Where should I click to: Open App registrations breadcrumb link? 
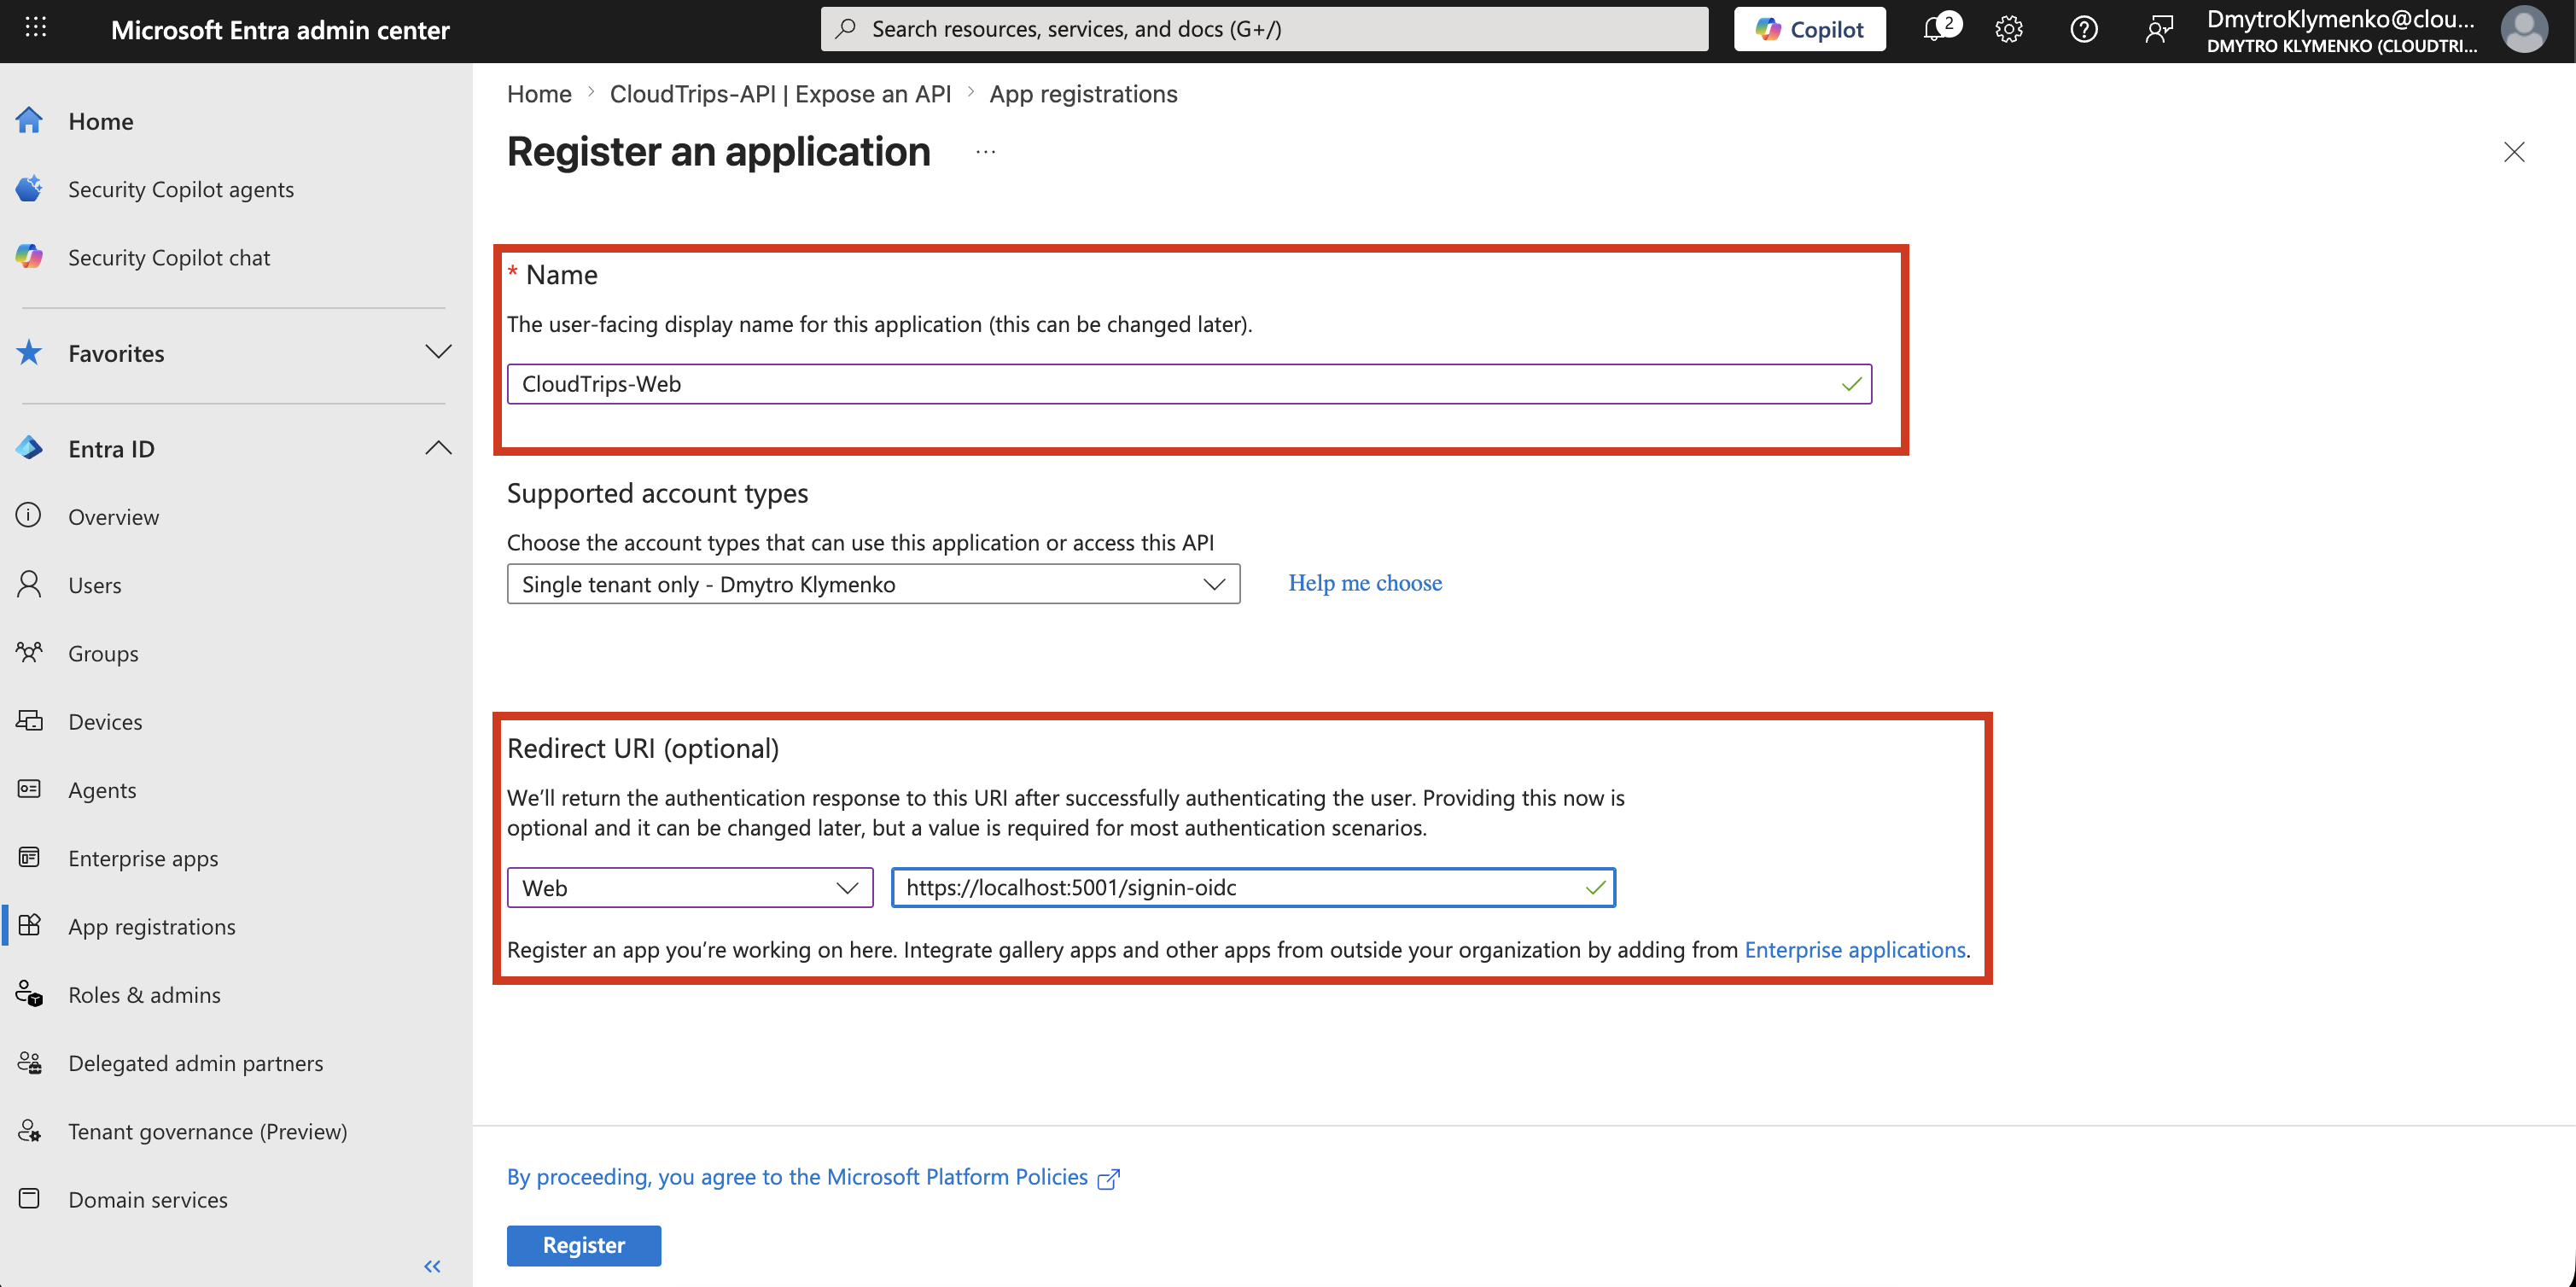coord(1083,94)
